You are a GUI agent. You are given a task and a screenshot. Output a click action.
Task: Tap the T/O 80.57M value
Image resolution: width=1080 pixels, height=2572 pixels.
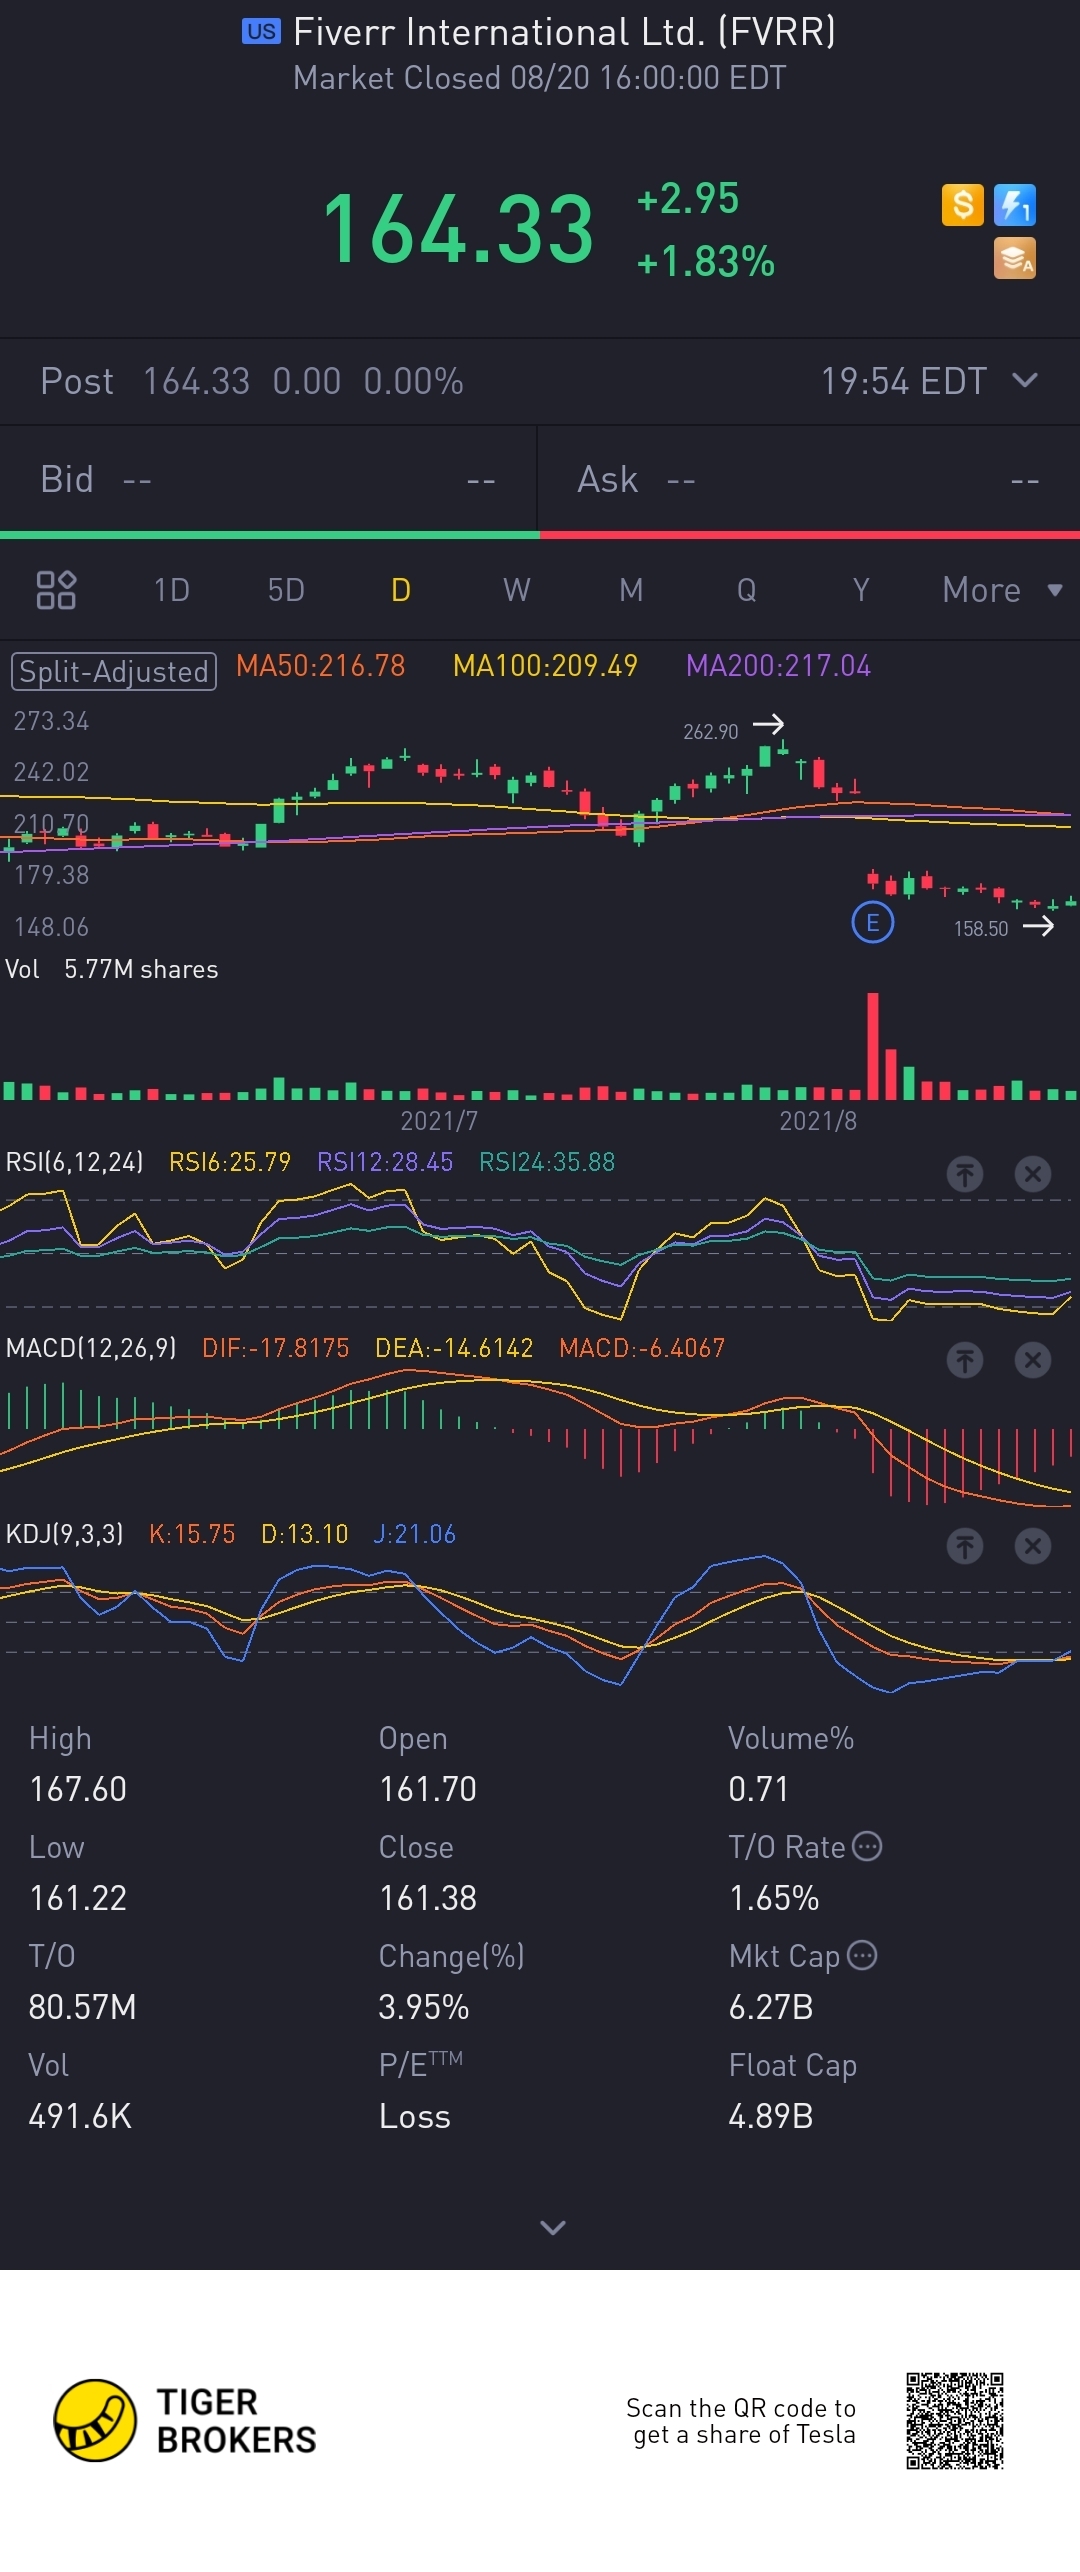[82, 2007]
